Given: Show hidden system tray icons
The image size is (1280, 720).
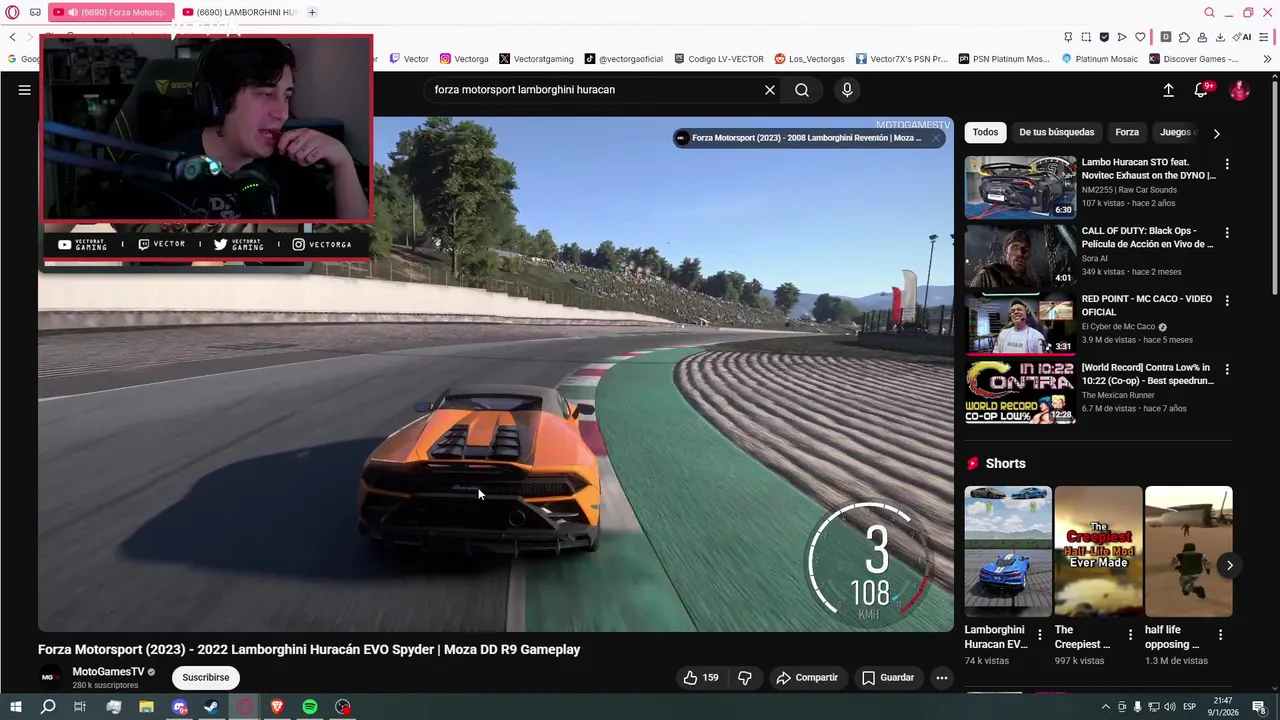Looking at the screenshot, I should pos(1106,707).
